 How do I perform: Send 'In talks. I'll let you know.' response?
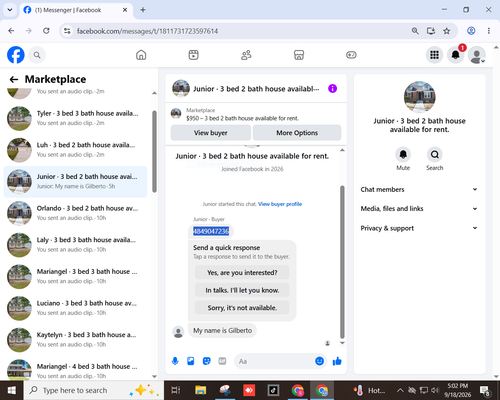pyautogui.click(x=242, y=290)
